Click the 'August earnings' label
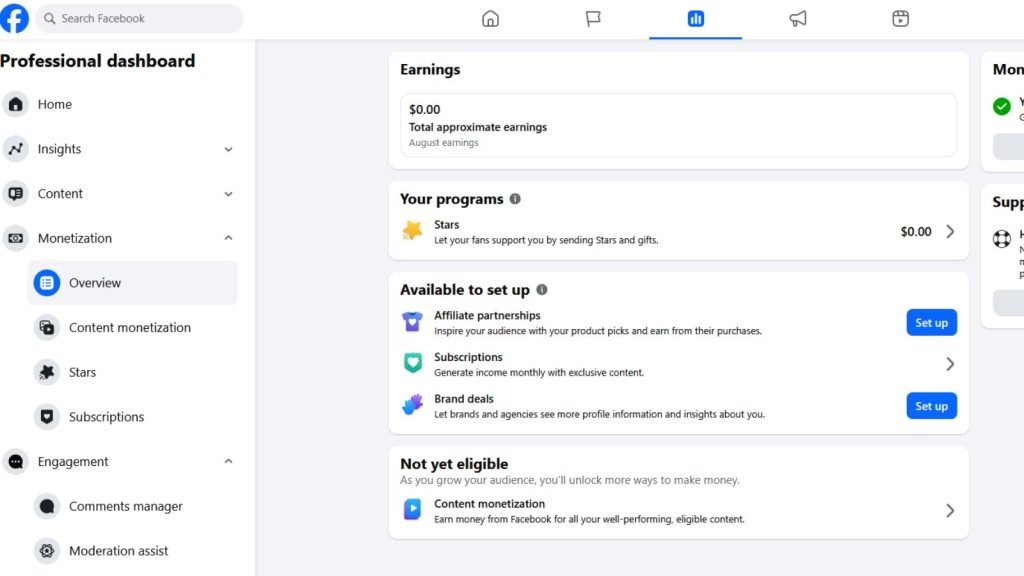Image resolution: width=1024 pixels, height=576 pixels. point(443,142)
